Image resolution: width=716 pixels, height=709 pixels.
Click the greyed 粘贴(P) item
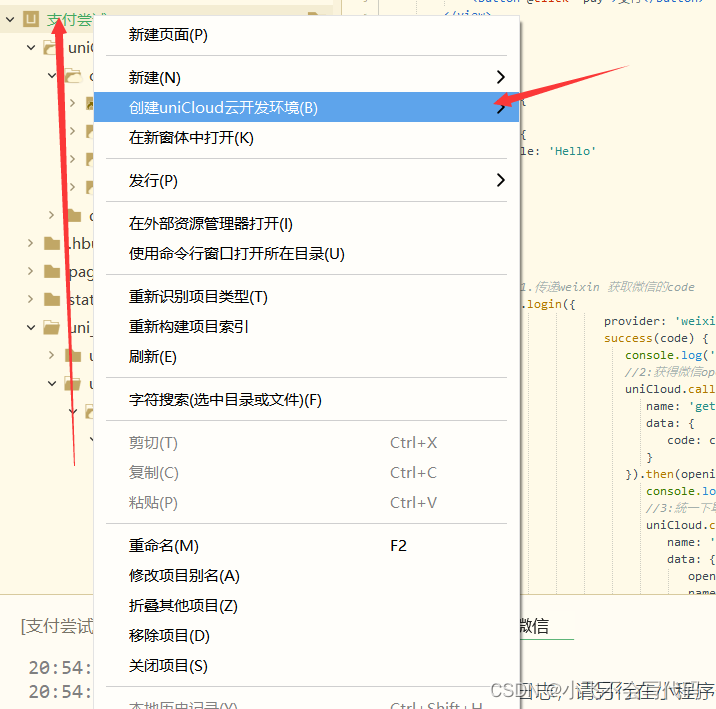click(x=306, y=503)
